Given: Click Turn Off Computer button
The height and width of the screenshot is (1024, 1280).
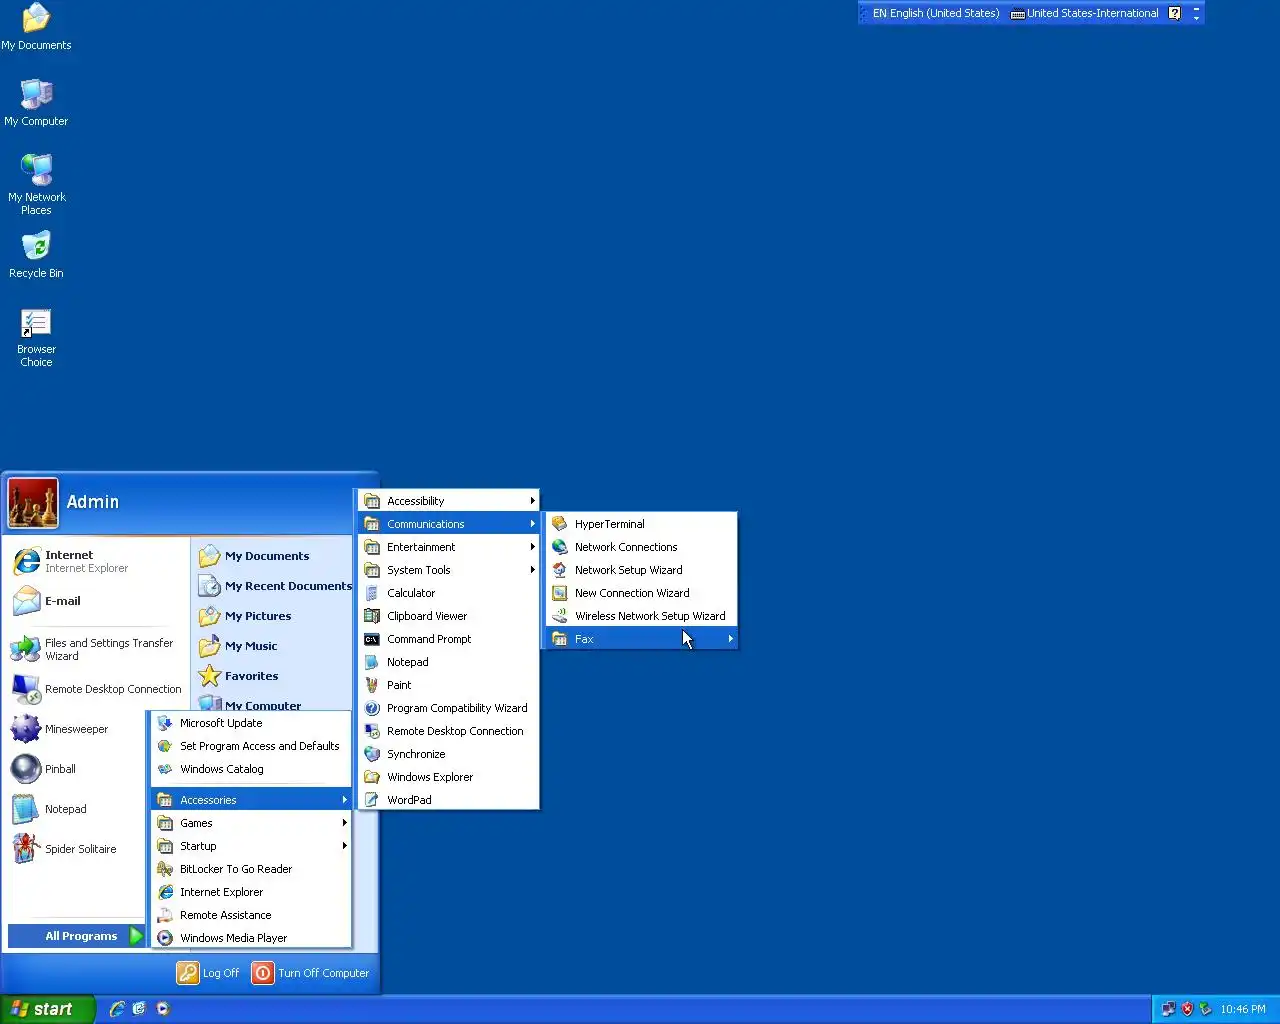Looking at the screenshot, I should pos(311,973).
